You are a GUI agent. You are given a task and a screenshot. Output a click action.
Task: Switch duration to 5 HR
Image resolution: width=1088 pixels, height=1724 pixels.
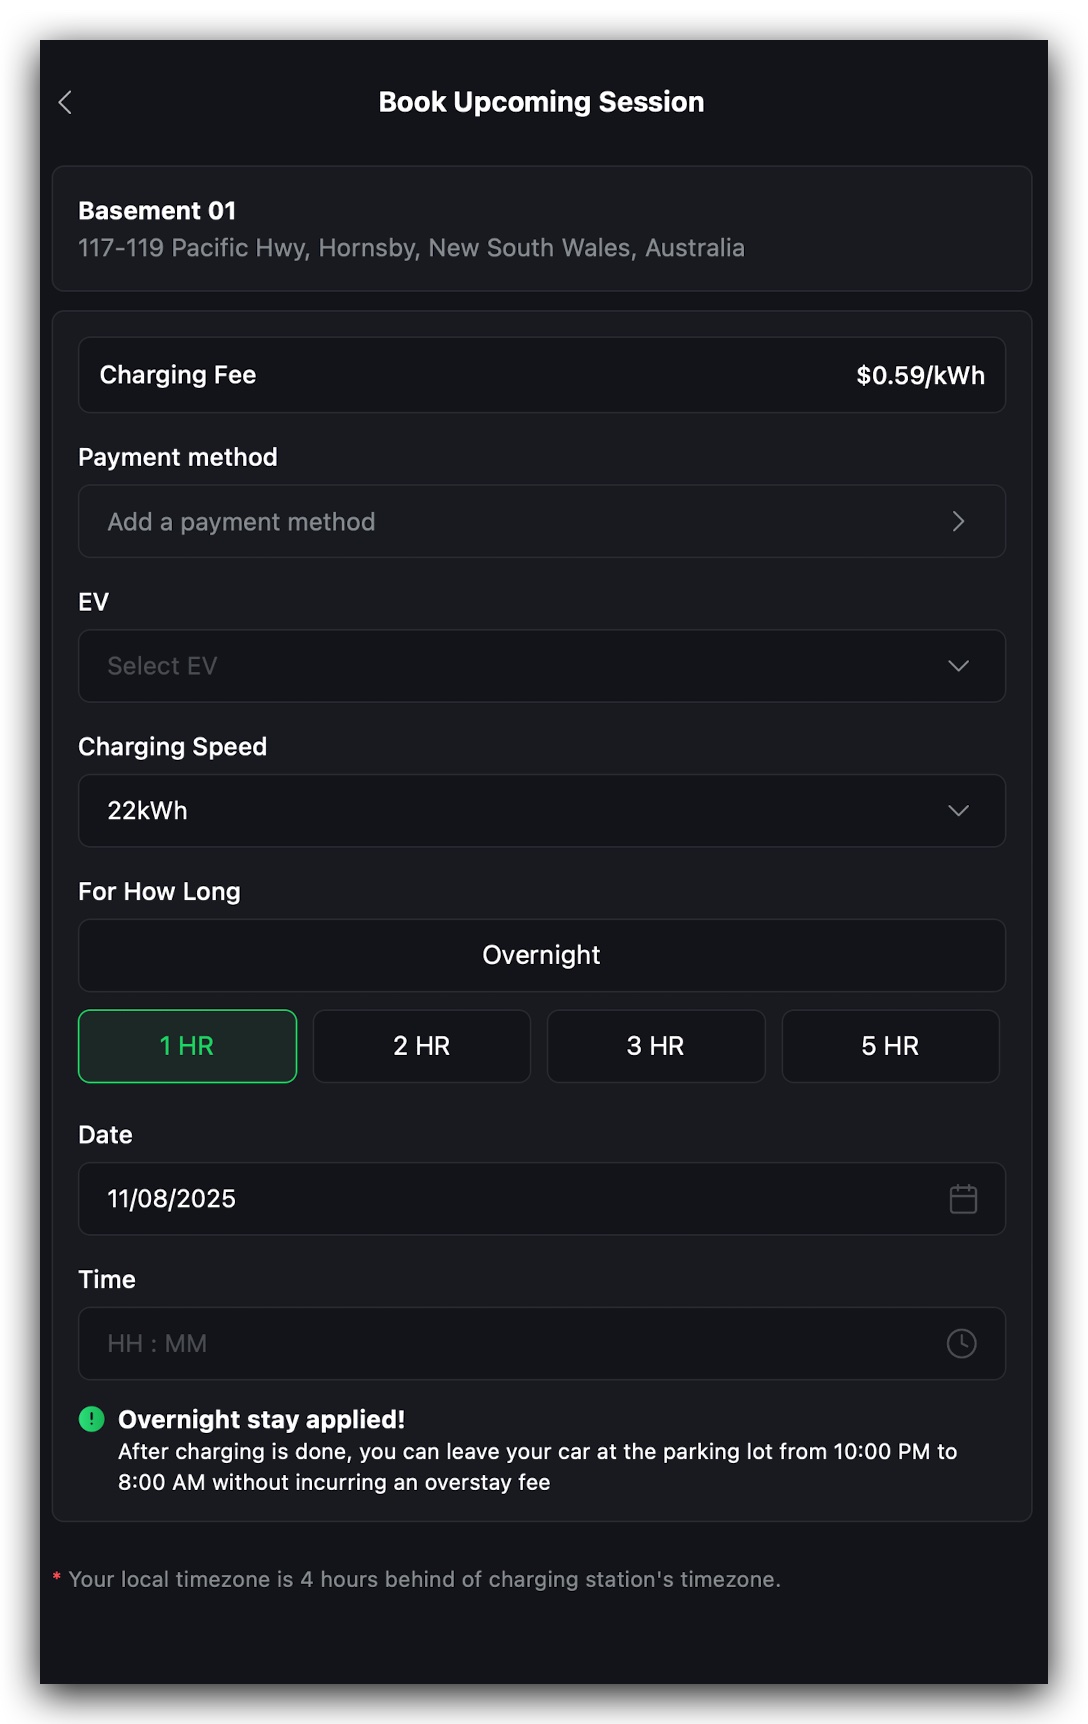click(x=890, y=1046)
